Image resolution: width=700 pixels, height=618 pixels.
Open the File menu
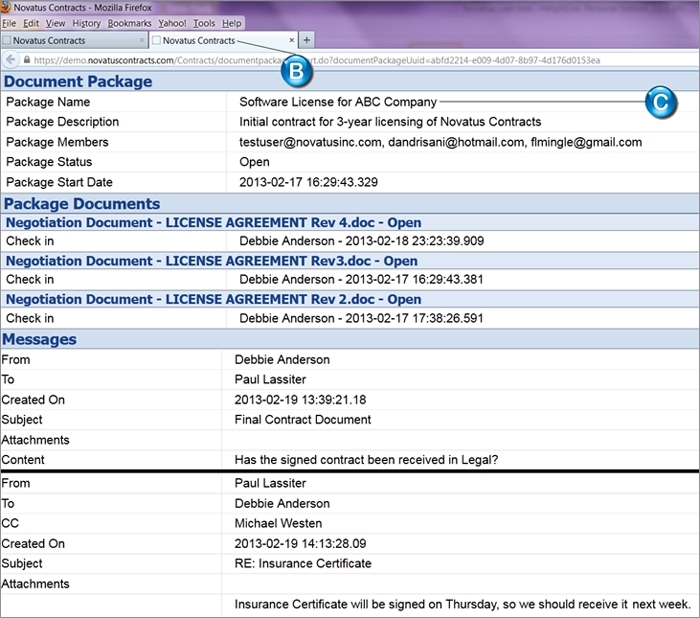pos(9,23)
